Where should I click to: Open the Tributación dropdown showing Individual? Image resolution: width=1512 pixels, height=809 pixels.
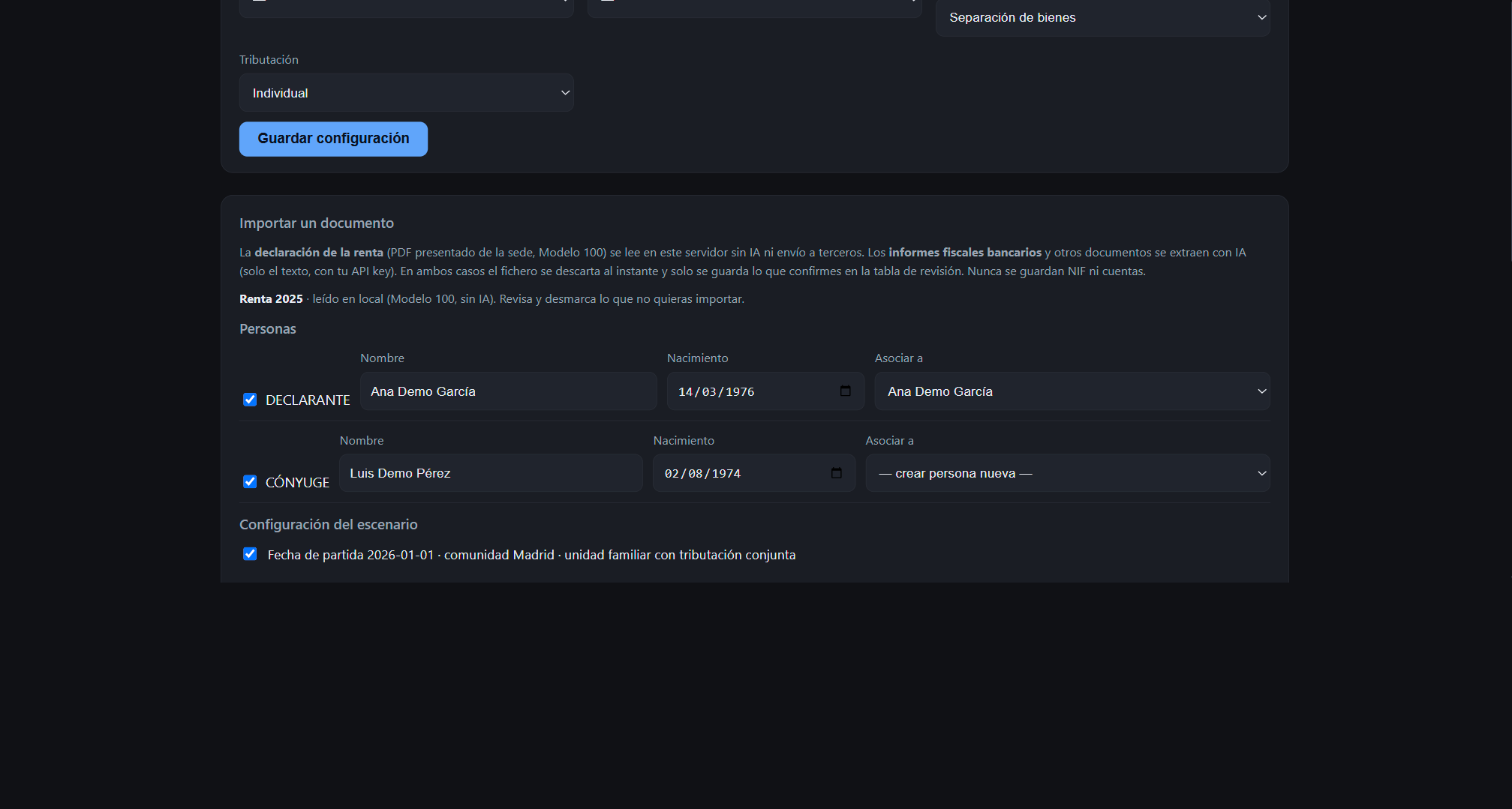click(x=406, y=92)
